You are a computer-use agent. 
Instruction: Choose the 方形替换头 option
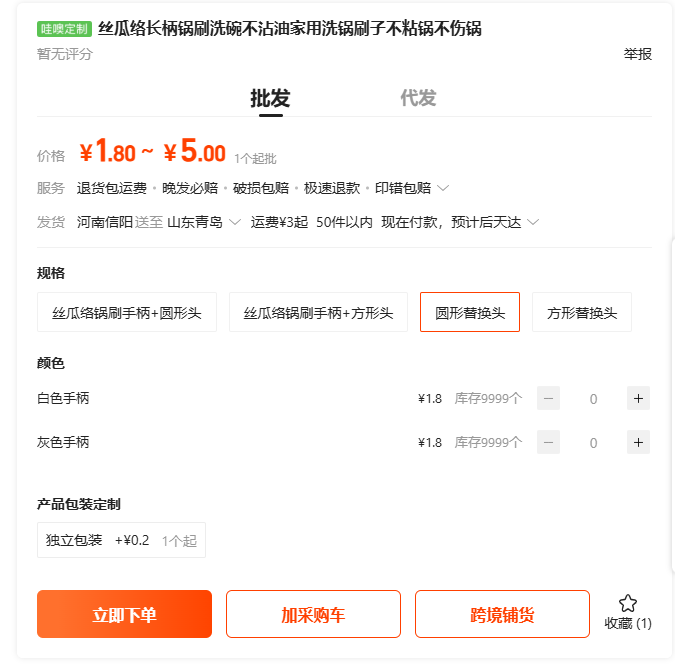pyautogui.click(x=582, y=312)
